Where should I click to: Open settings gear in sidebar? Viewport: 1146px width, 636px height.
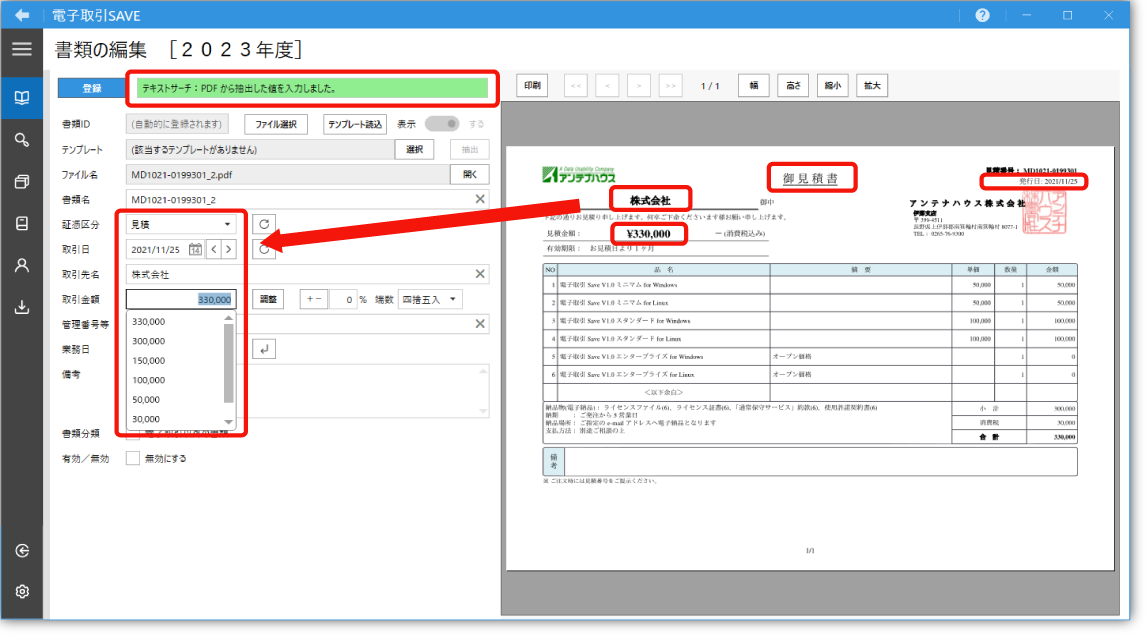[x=21, y=591]
